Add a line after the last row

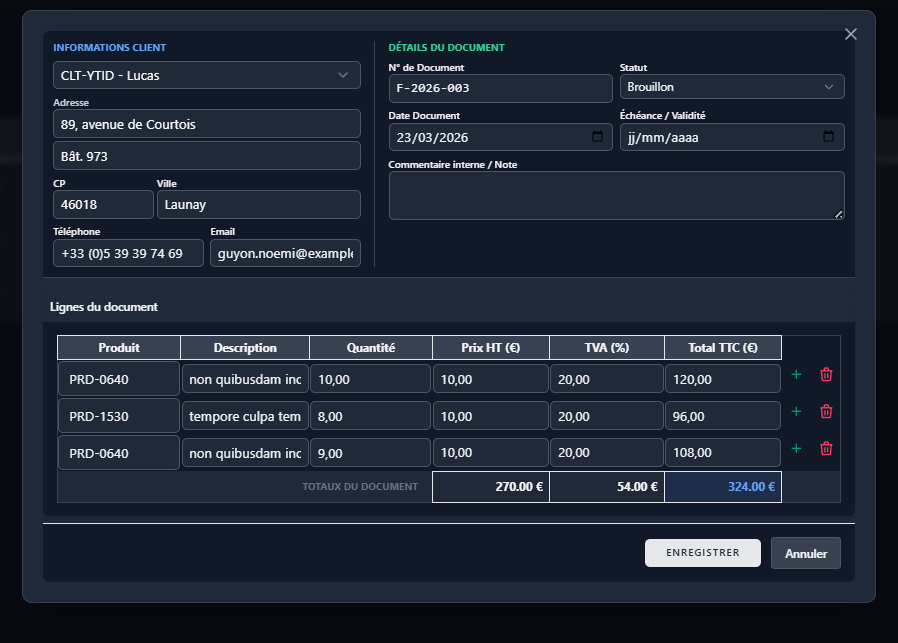coord(796,448)
